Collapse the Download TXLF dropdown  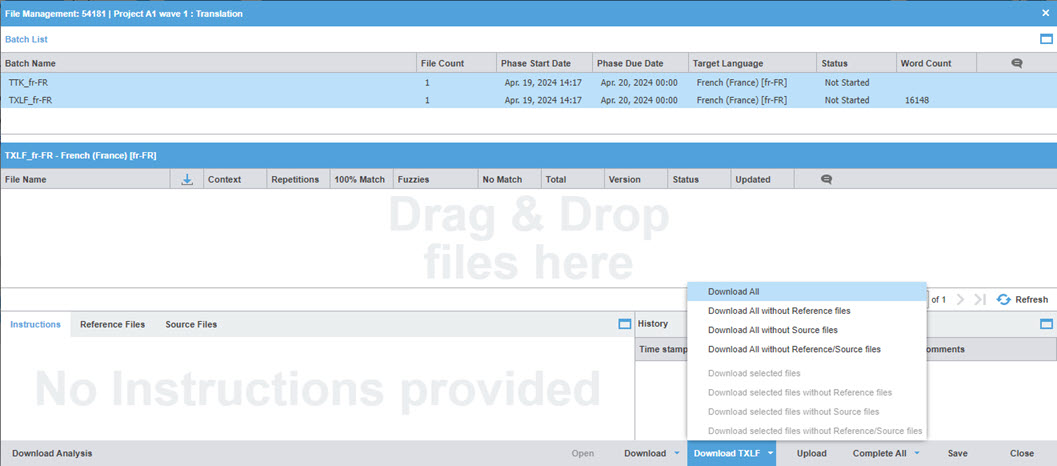point(771,453)
